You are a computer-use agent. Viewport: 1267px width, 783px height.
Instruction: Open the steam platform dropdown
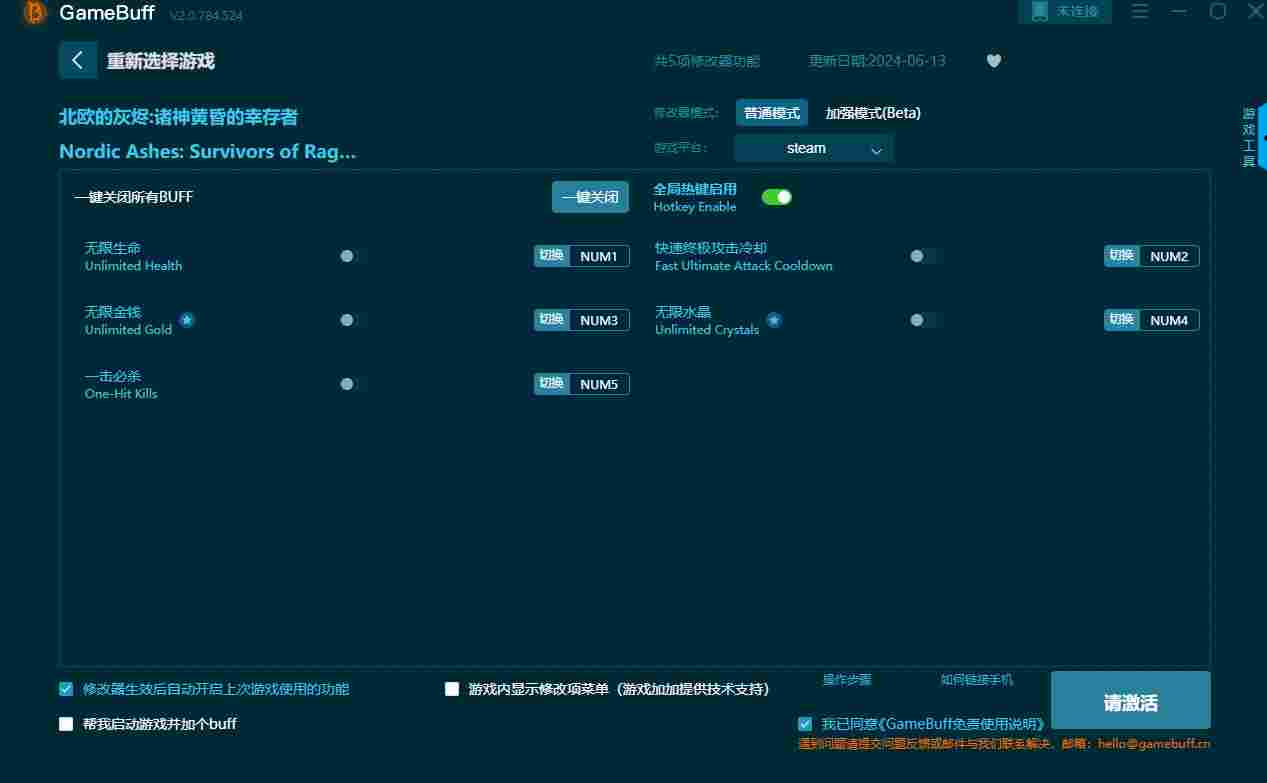pyautogui.click(x=814, y=148)
